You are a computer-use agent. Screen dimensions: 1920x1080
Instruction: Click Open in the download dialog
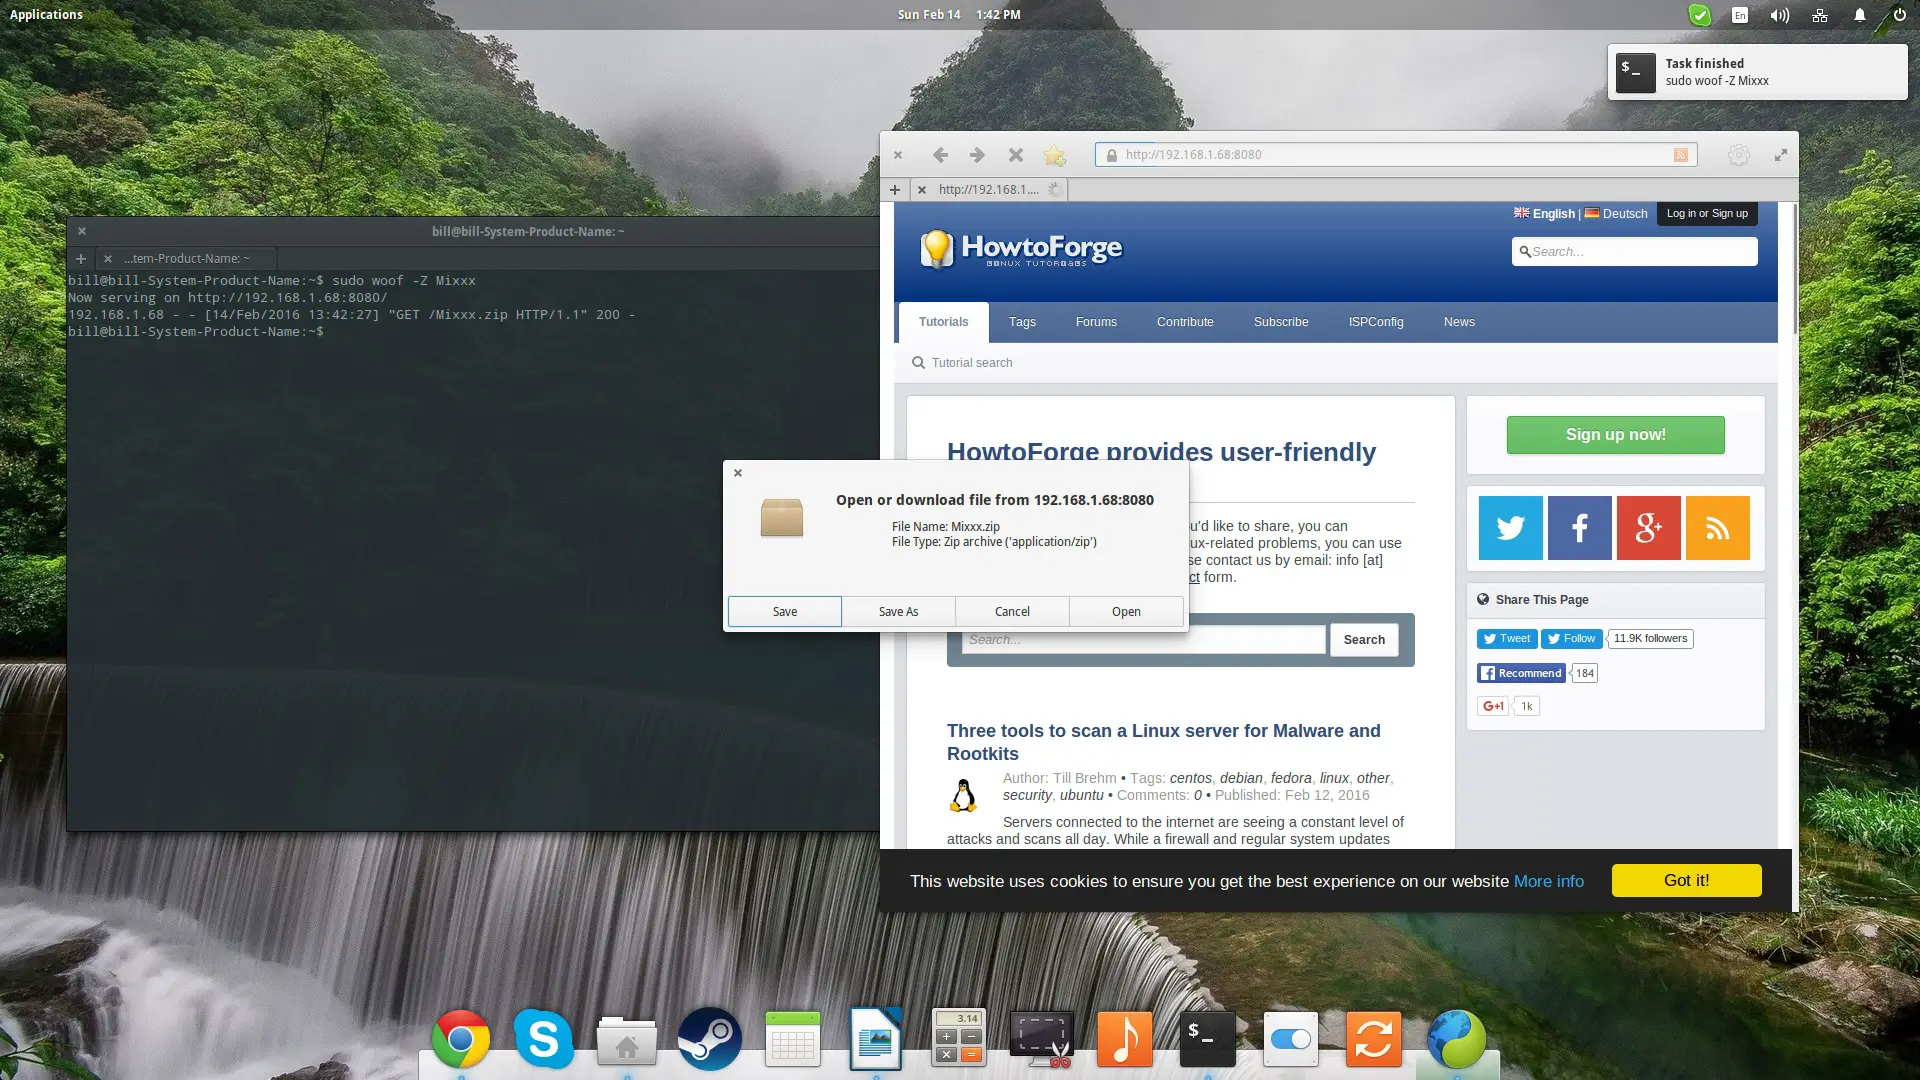pyautogui.click(x=1126, y=611)
